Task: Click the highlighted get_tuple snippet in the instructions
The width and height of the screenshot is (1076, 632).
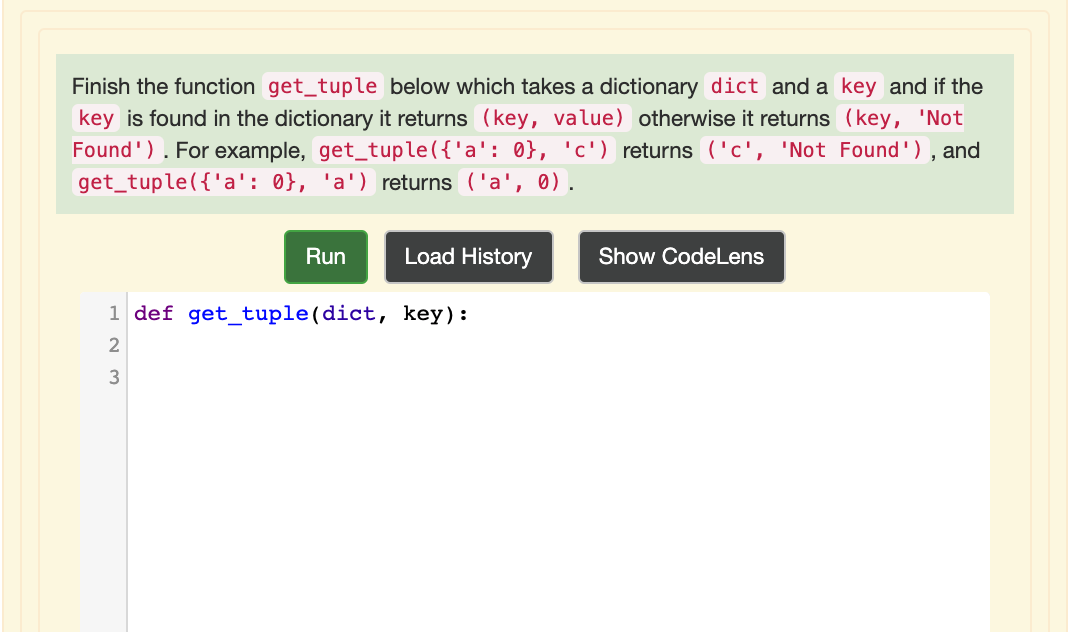Action: tap(322, 87)
